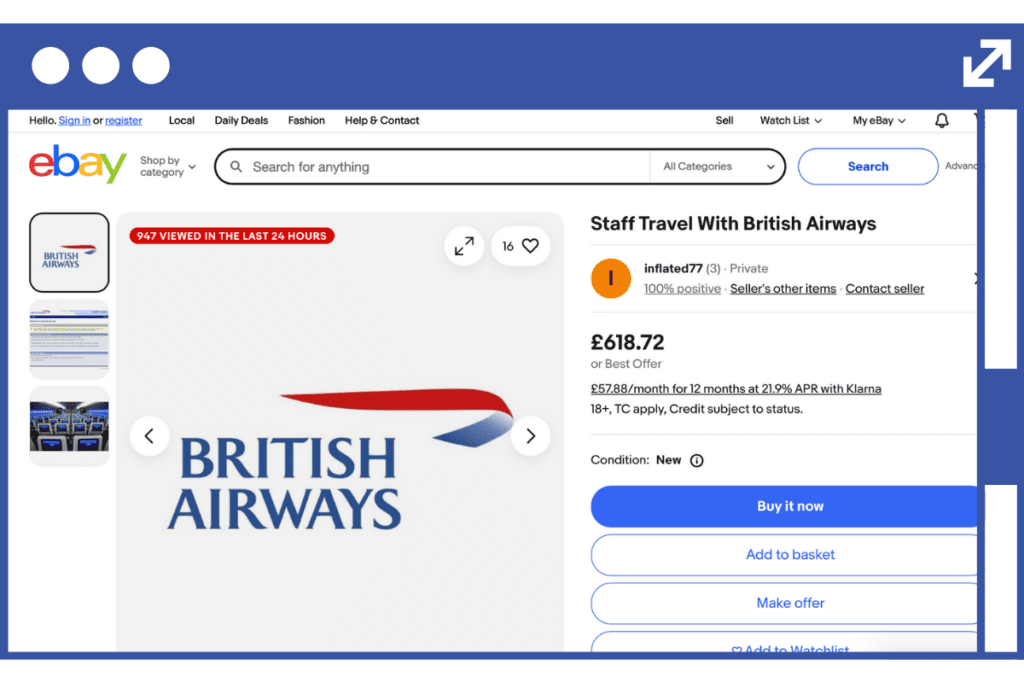The height and width of the screenshot is (683, 1024).
Task: Expand the Shop by category menu
Action: (x=168, y=167)
